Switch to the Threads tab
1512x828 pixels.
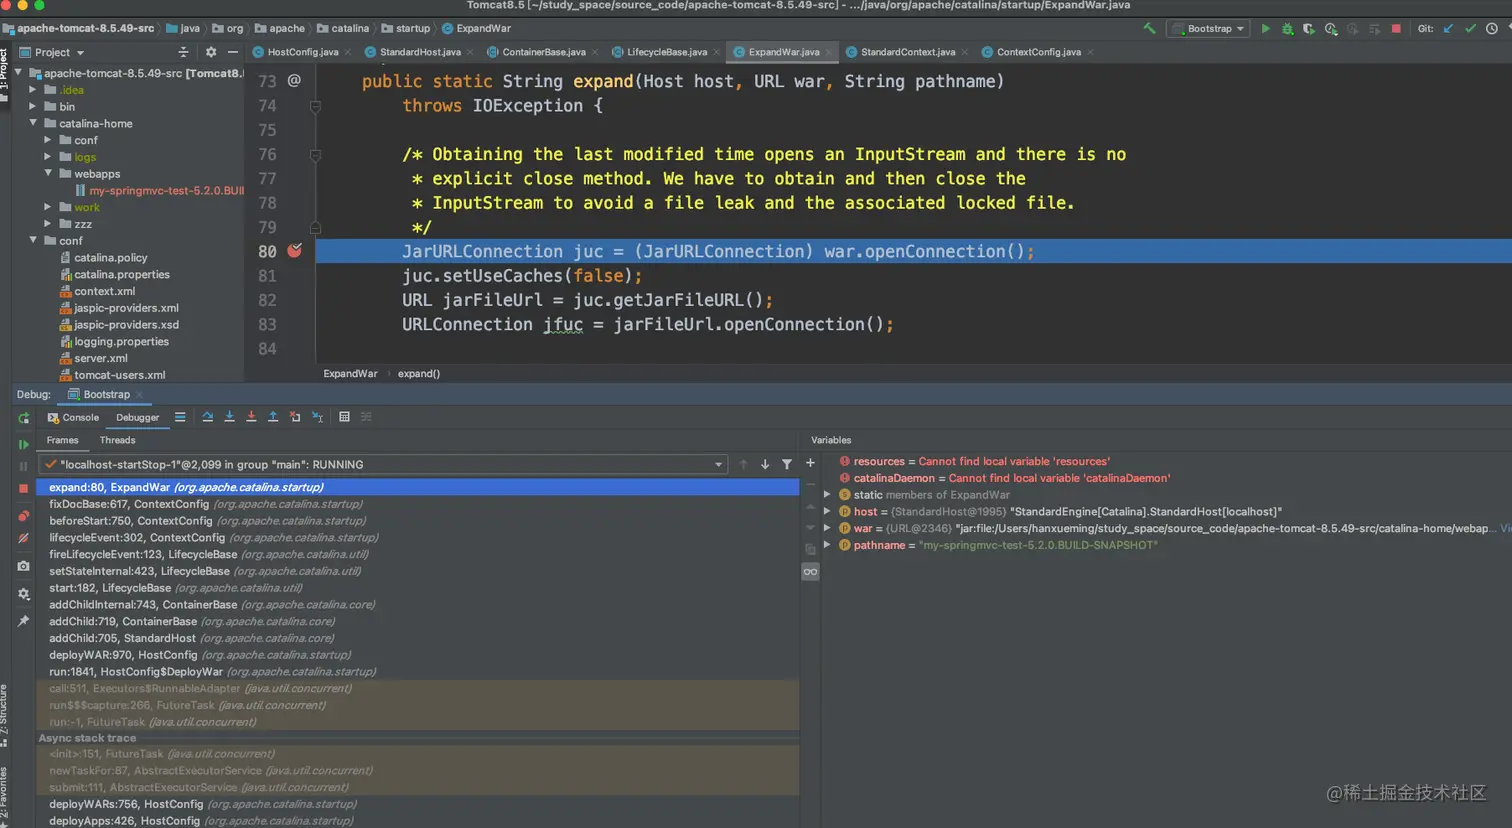[117, 440]
